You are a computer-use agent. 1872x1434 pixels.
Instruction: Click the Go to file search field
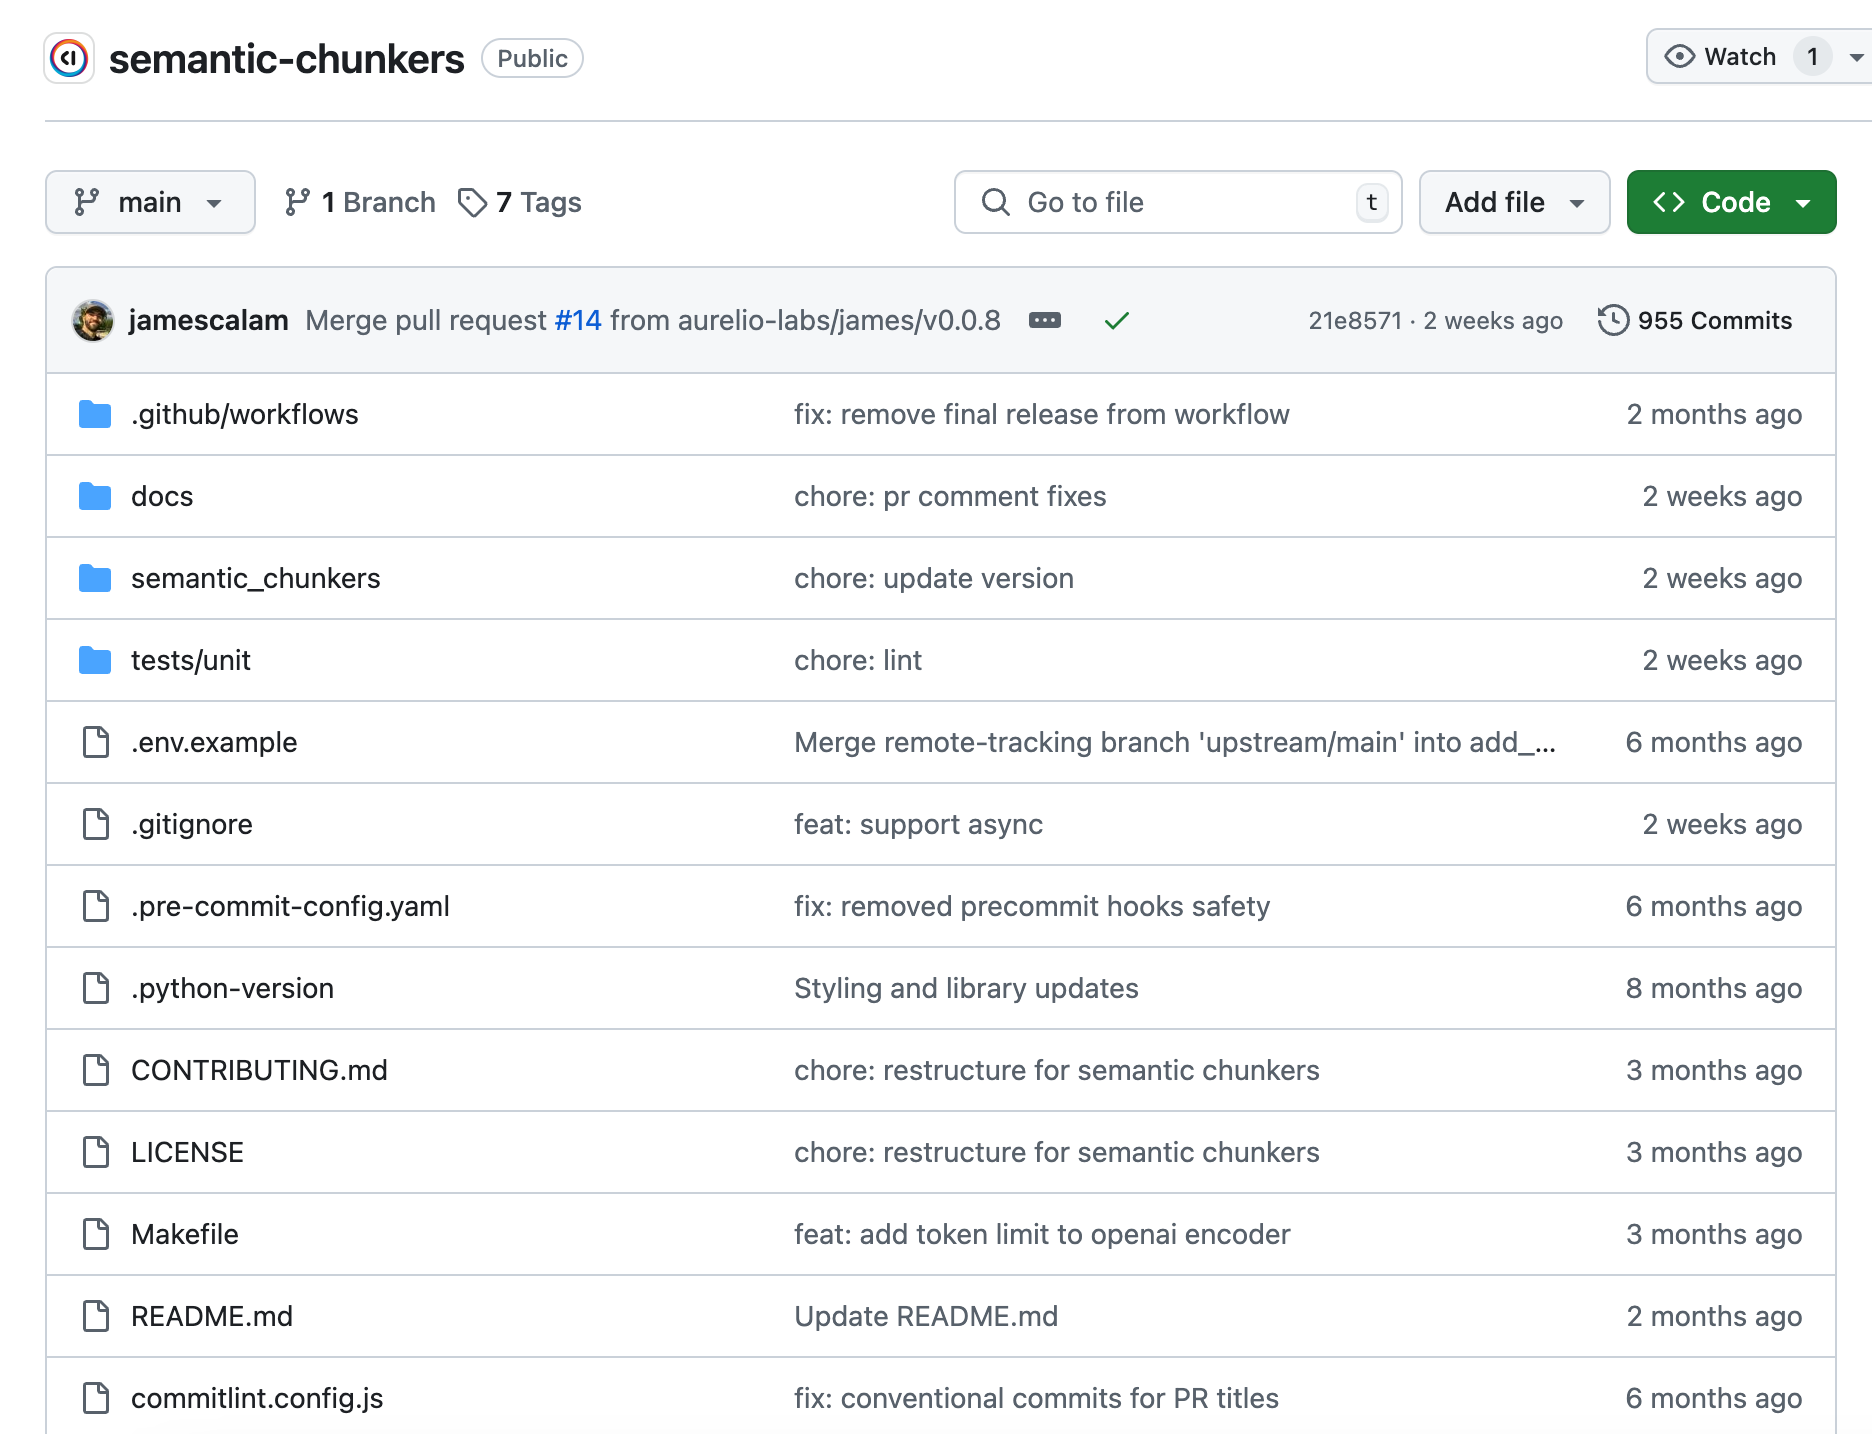click(x=1178, y=202)
